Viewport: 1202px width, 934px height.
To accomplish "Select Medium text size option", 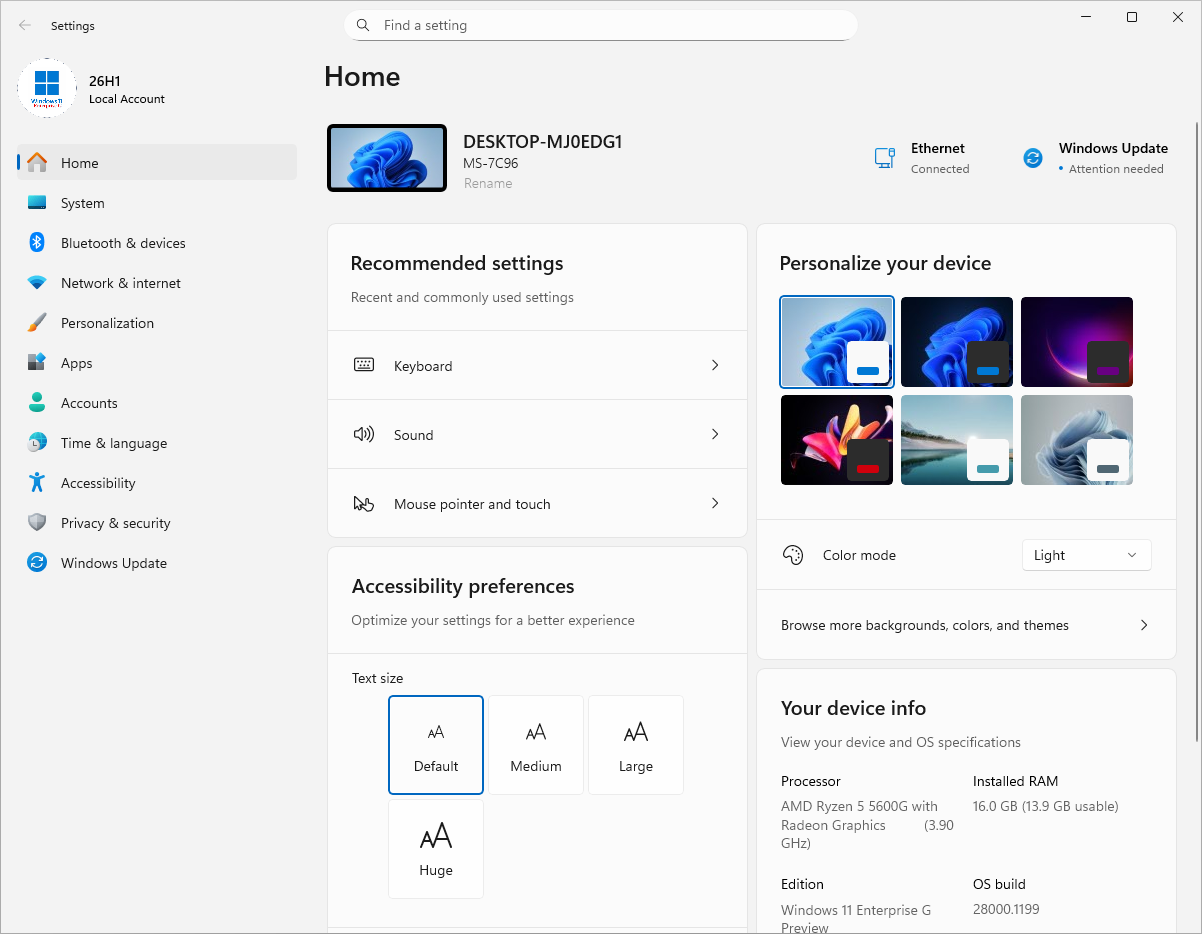I will 536,745.
